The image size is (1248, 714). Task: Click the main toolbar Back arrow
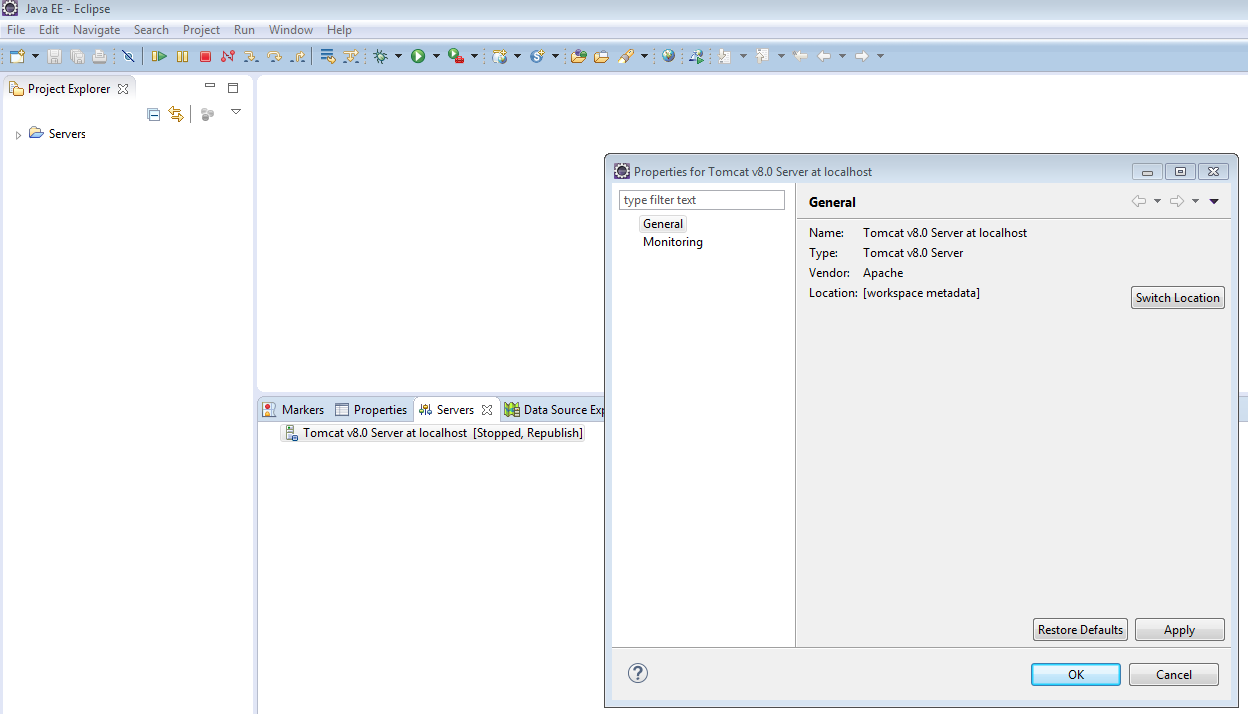[x=824, y=56]
